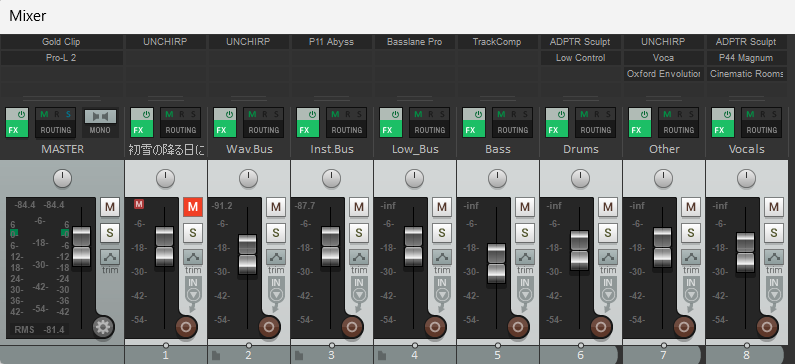
Task: Bypass FX power on Inst.Bus track
Action: tap(313, 115)
